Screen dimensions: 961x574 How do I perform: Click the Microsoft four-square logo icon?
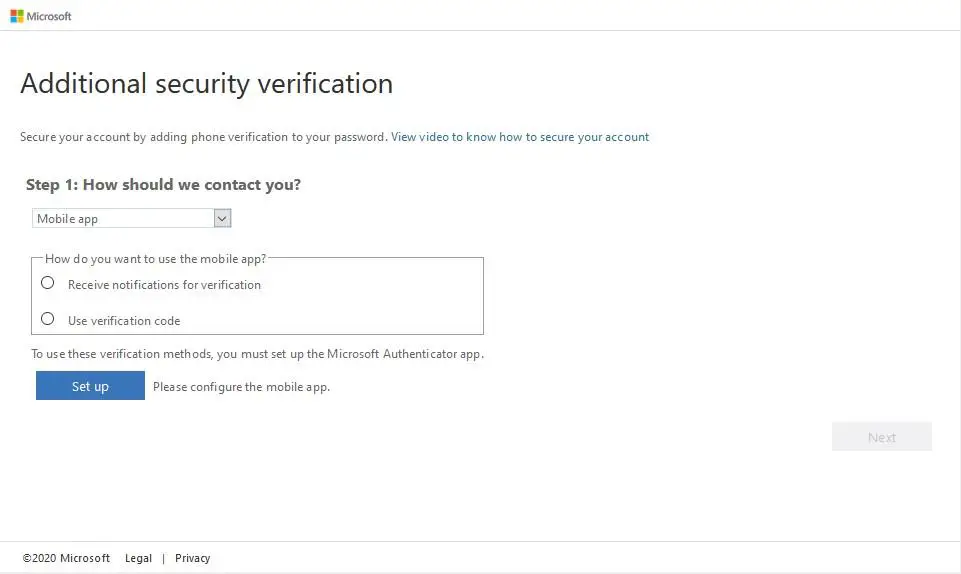[17, 16]
